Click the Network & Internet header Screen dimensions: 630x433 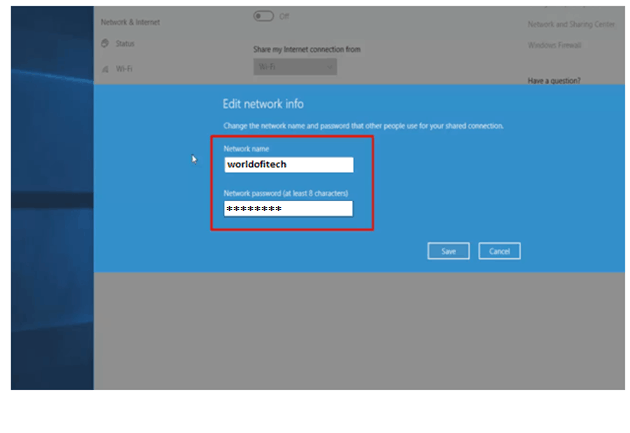point(130,22)
